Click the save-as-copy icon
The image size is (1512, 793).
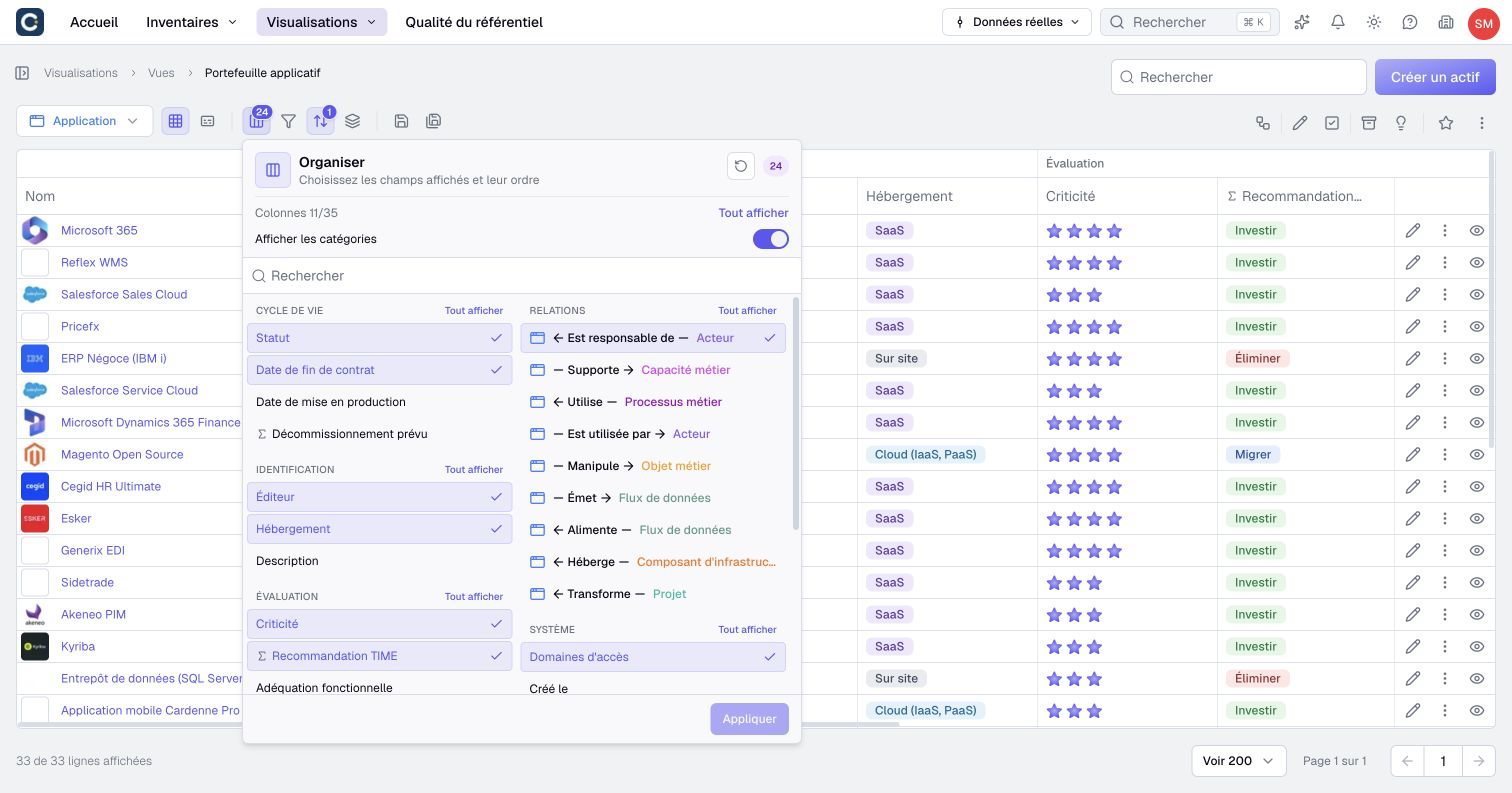click(x=433, y=121)
